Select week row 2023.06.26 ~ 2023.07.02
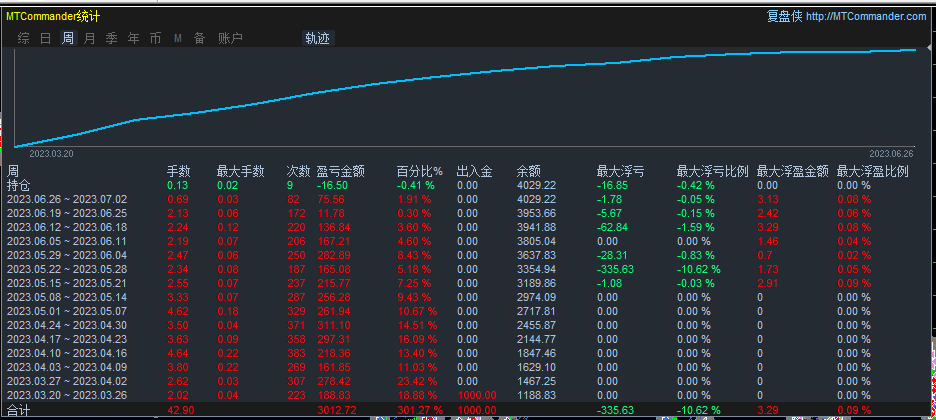Viewport: 936px width, 420px height. [x=467, y=199]
